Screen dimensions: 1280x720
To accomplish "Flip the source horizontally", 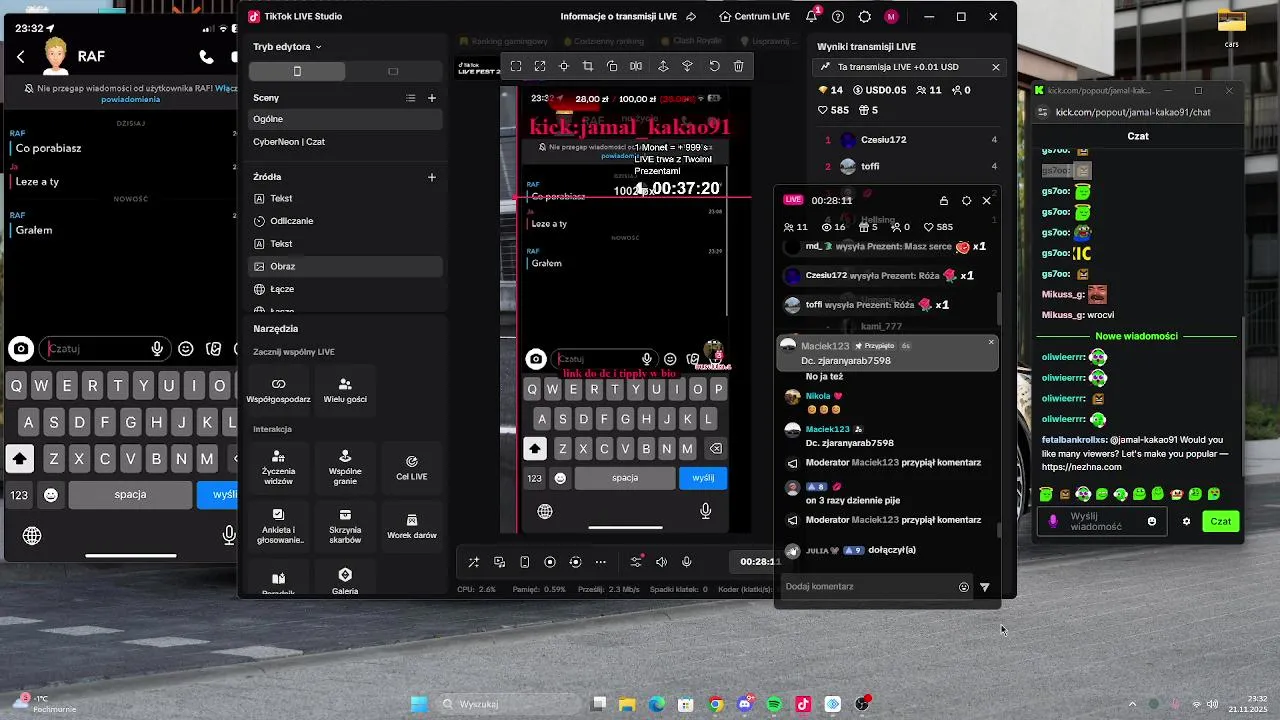I will (x=636, y=66).
